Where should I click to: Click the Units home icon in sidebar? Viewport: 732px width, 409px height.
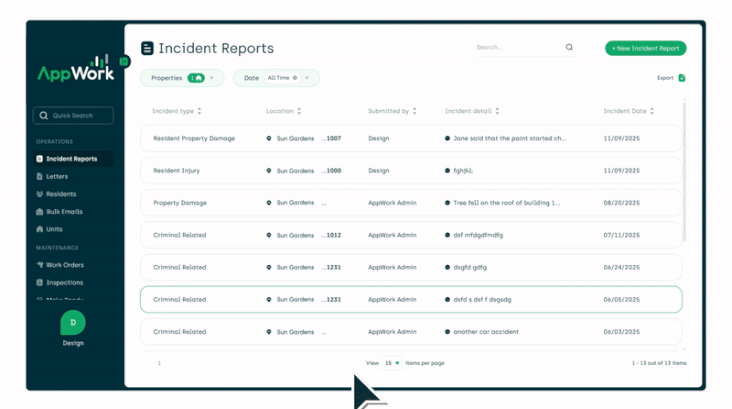tap(40, 230)
